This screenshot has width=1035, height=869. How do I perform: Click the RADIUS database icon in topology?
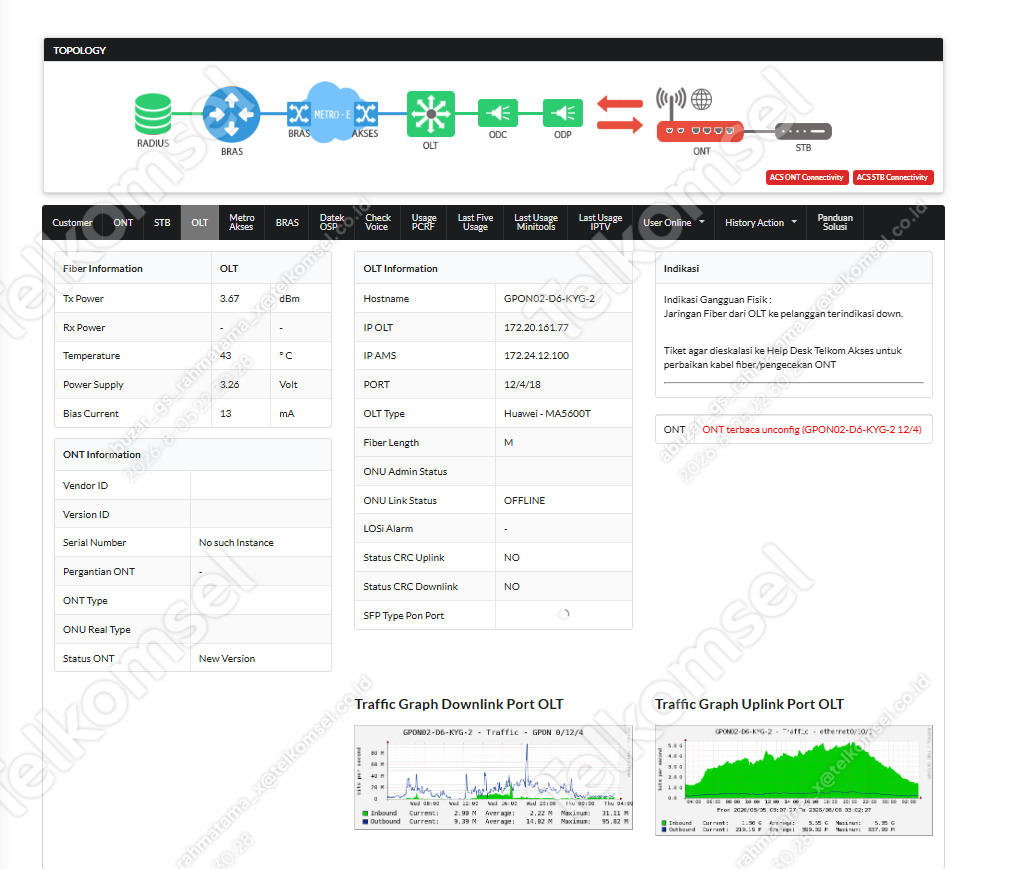(x=153, y=113)
